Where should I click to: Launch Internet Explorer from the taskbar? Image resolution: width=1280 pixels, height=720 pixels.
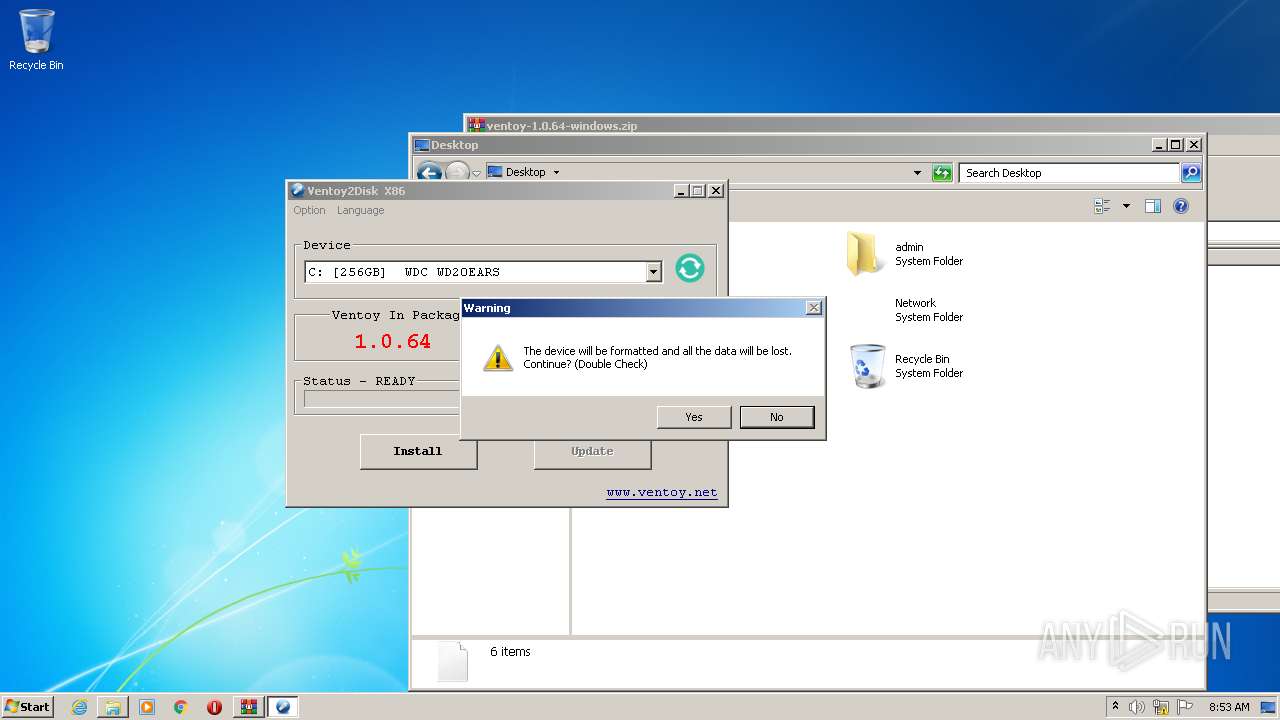(x=79, y=707)
